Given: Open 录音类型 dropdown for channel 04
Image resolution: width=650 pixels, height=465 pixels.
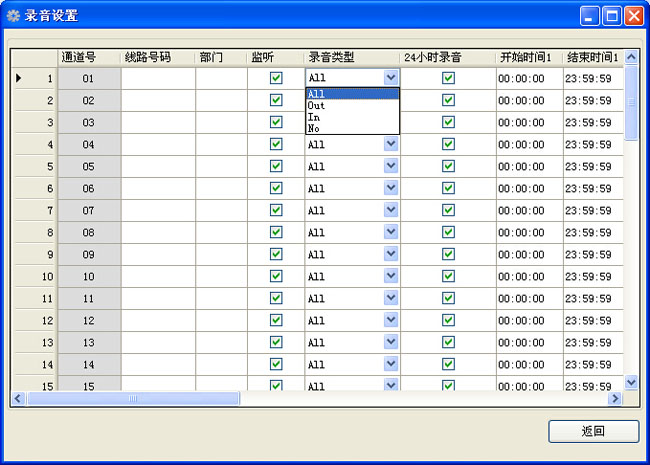Looking at the screenshot, I should click(x=390, y=144).
